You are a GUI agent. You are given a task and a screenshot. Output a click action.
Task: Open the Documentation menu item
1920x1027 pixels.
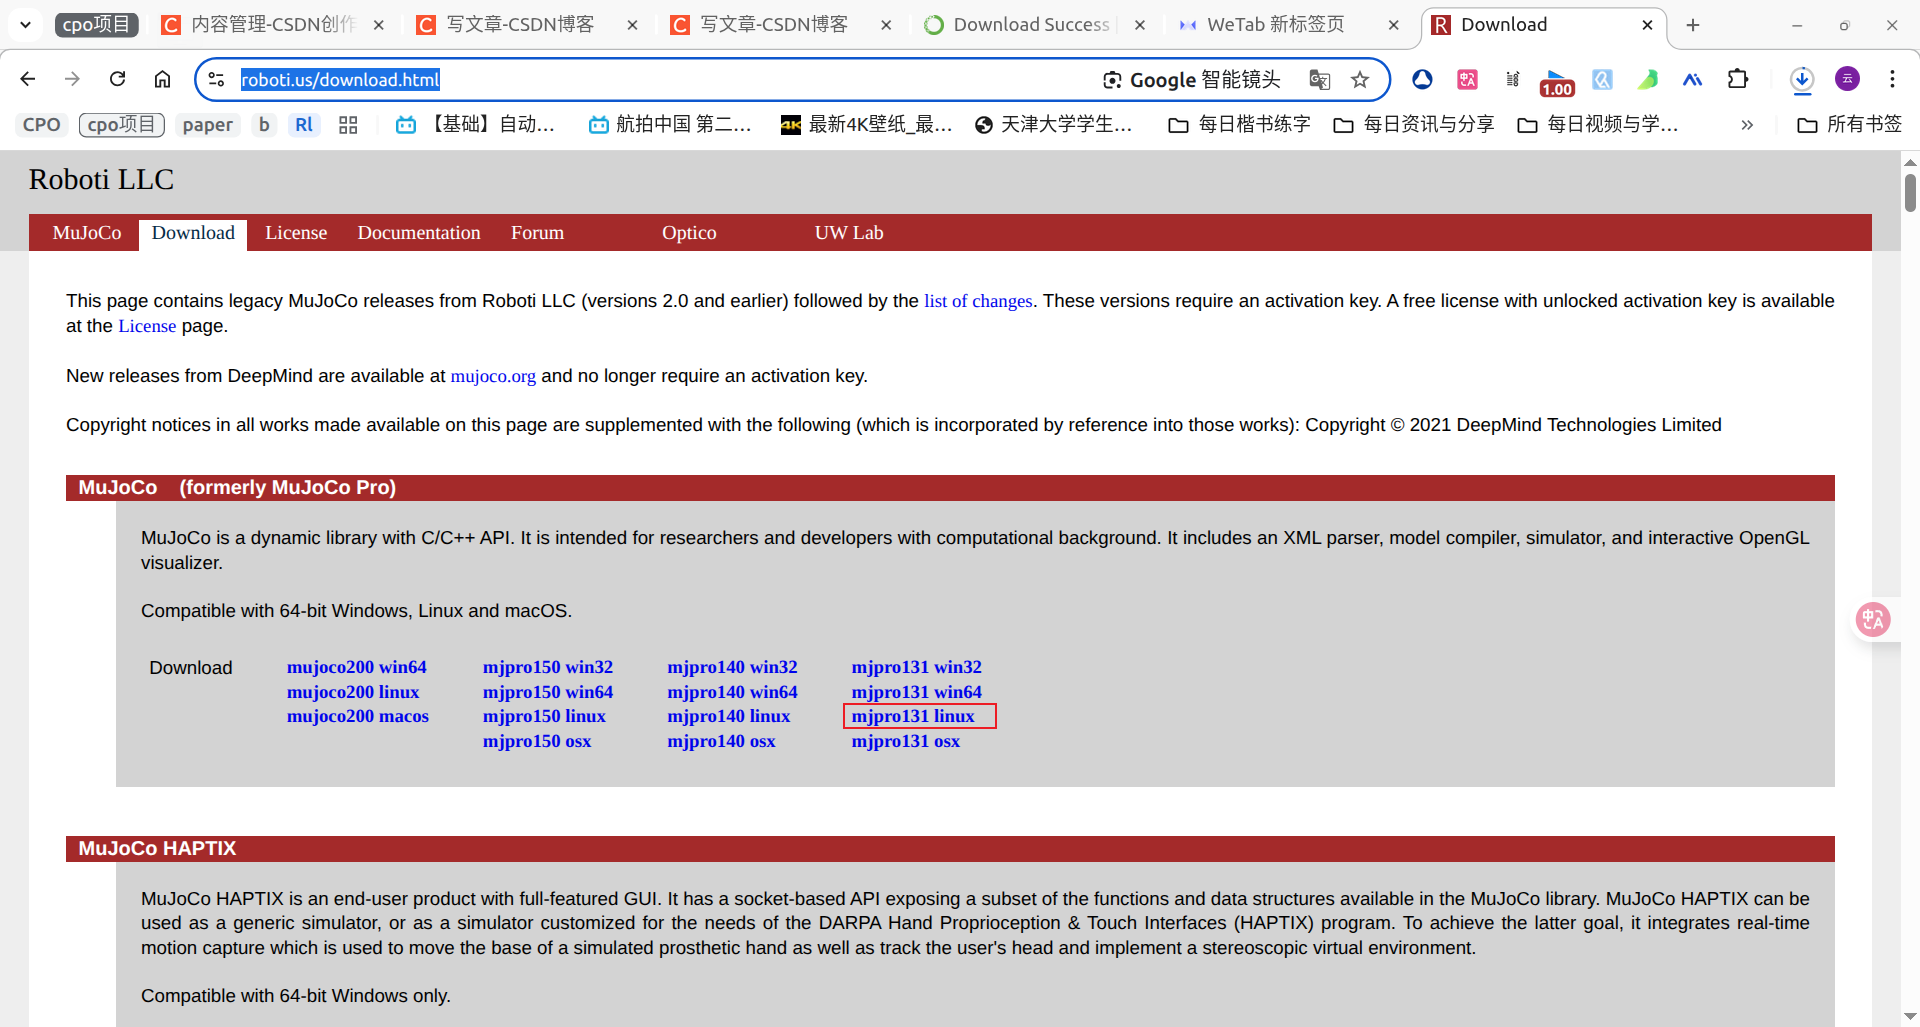point(419,233)
